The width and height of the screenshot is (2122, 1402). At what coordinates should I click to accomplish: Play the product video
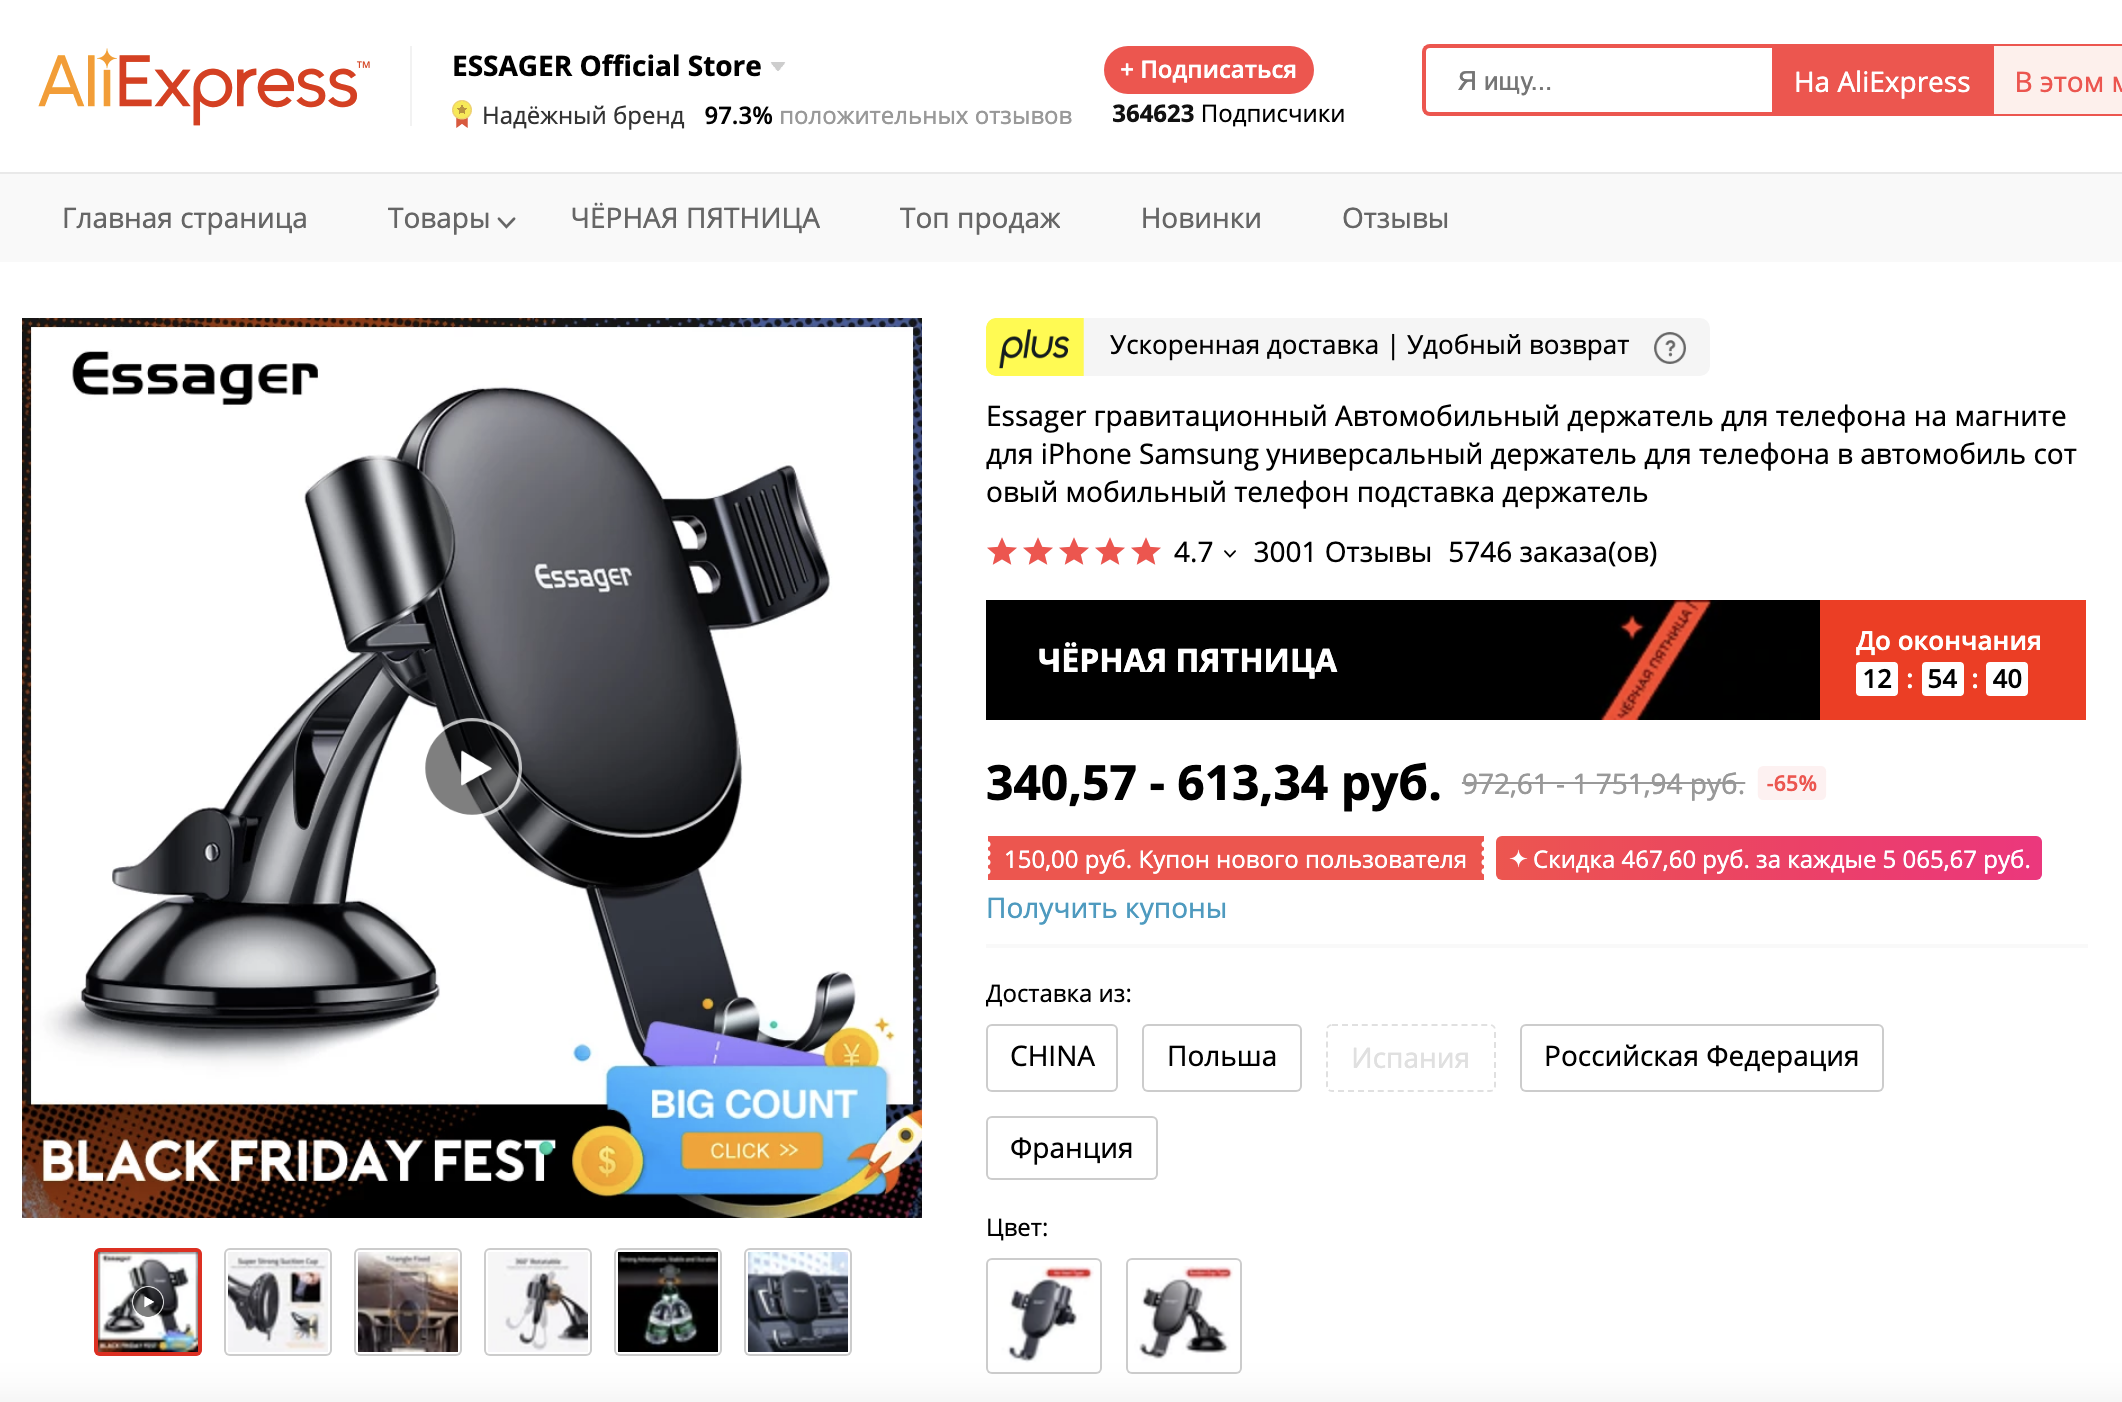pyautogui.click(x=473, y=767)
